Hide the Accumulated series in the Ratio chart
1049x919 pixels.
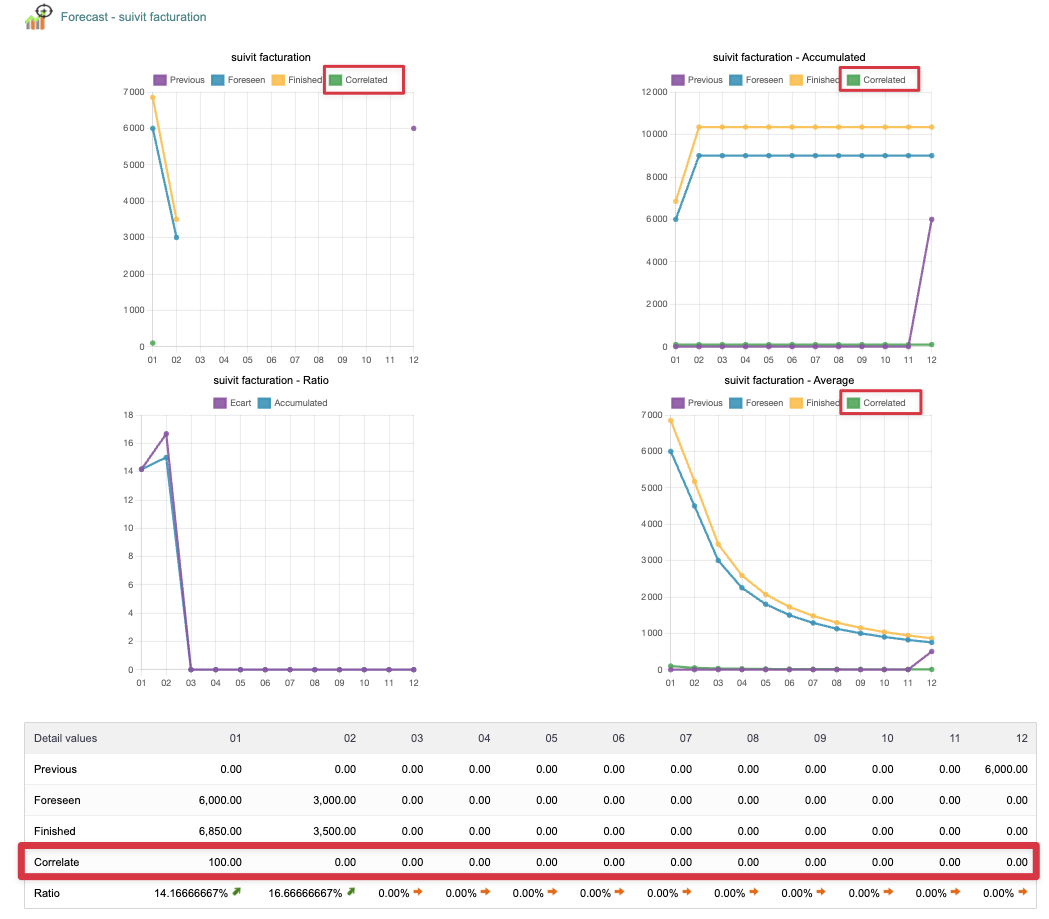click(292, 403)
